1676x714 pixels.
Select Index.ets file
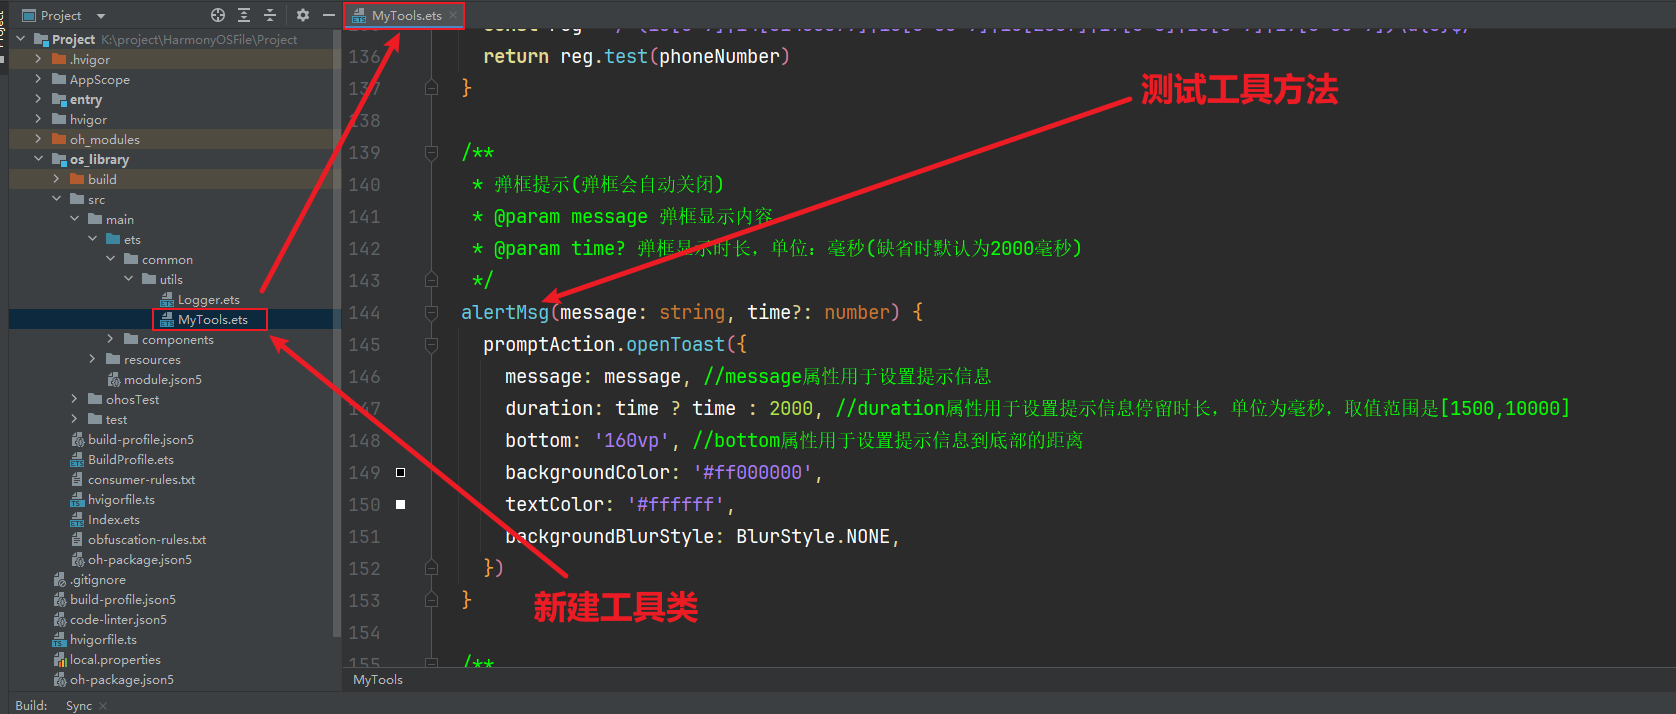click(114, 520)
